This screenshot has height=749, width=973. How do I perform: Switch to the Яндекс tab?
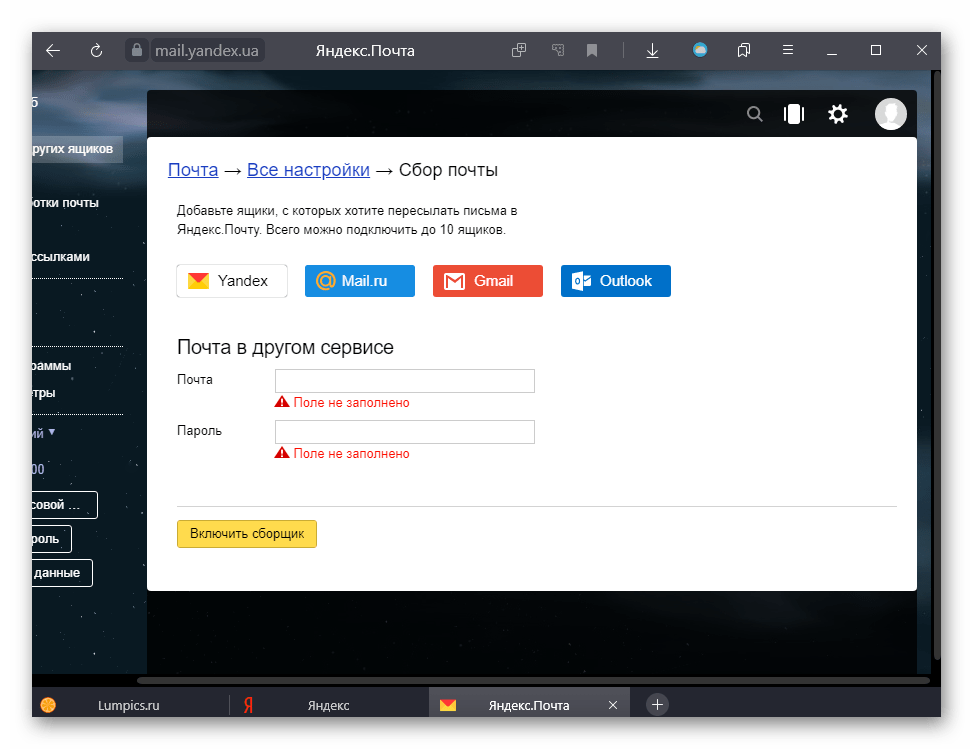click(327, 705)
